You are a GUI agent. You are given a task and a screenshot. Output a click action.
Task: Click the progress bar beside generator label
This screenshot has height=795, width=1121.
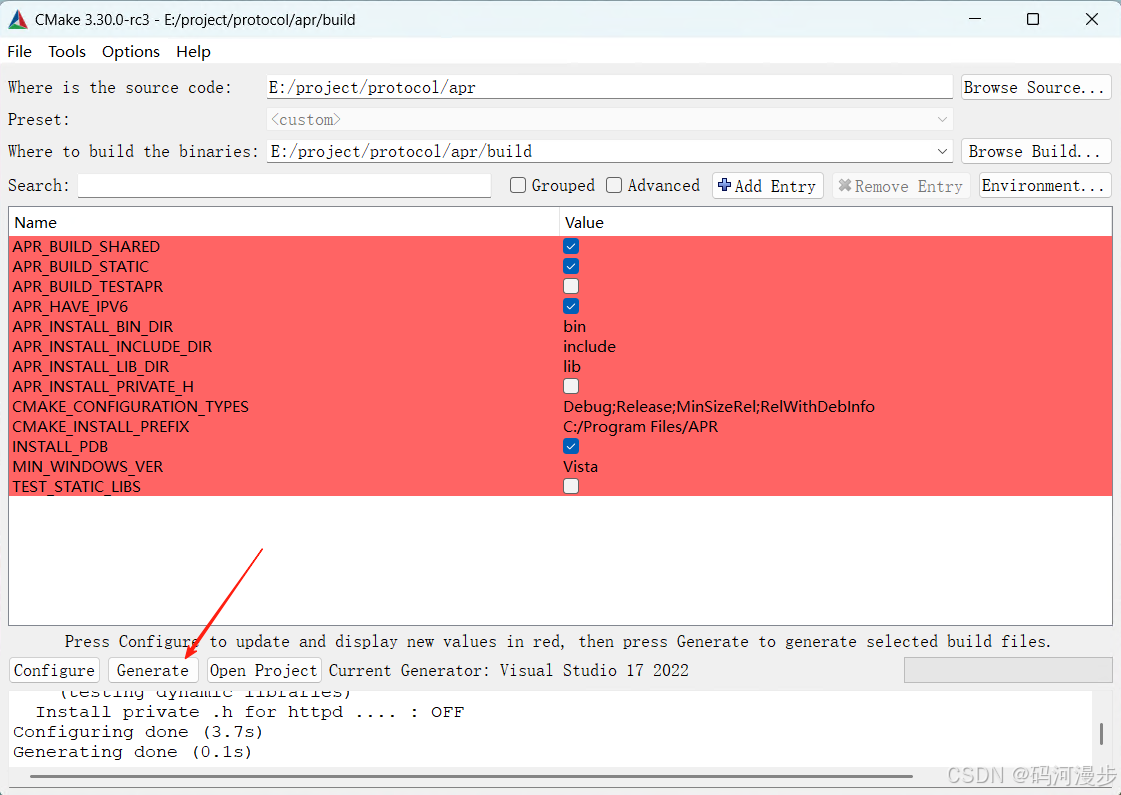click(1008, 671)
